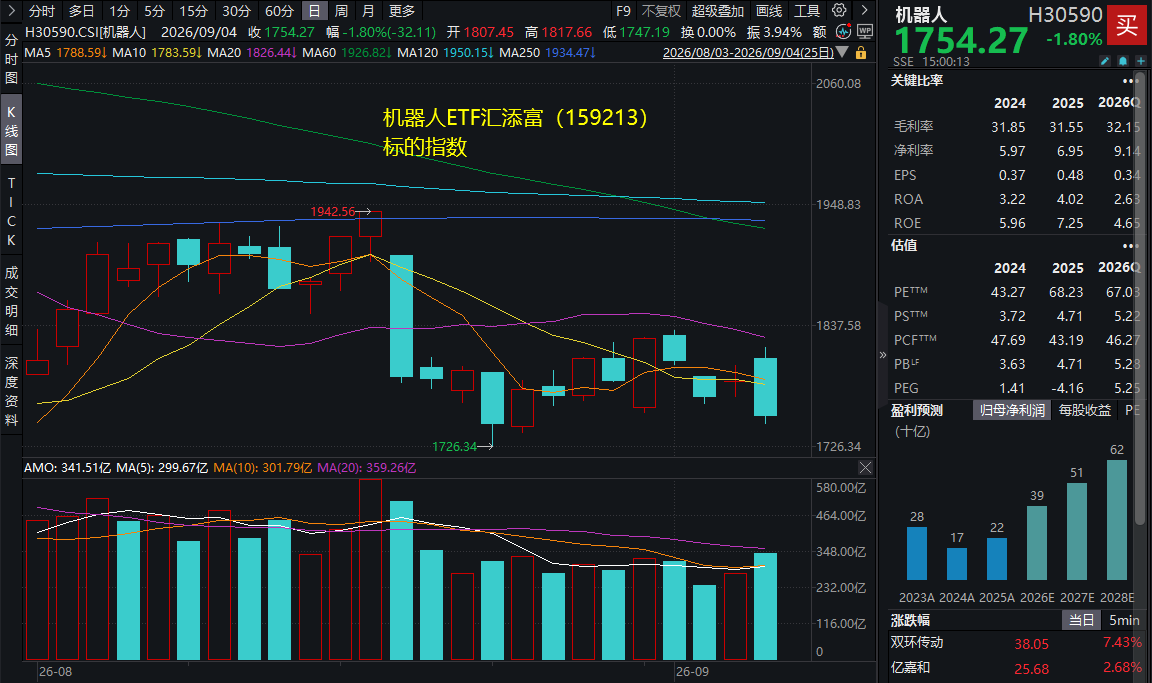
Task: Click the red 买 buy button
Action: coord(1126,26)
